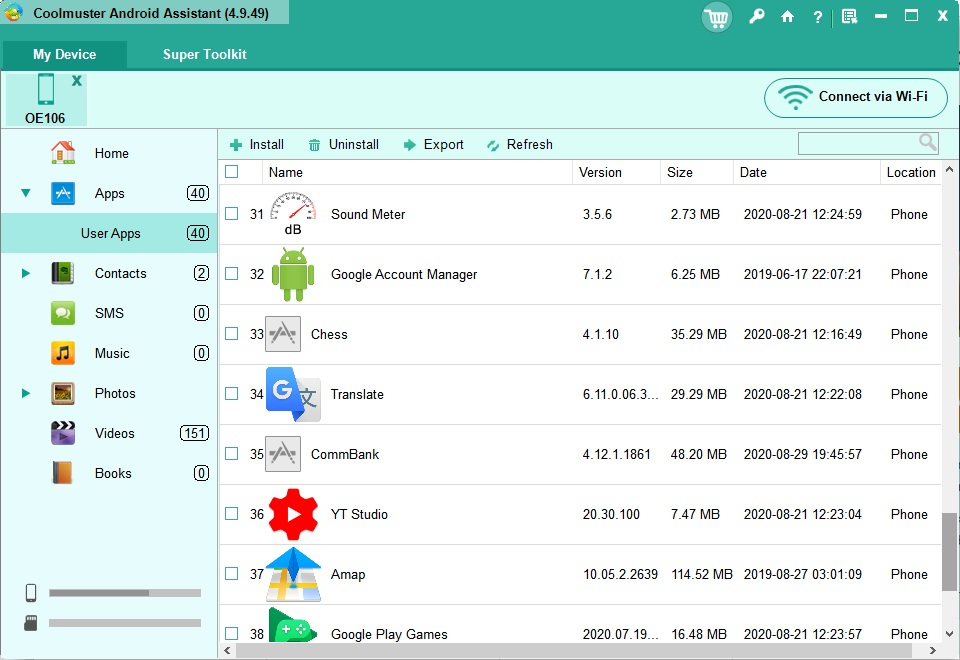This screenshot has height=660, width=960.
Task: Sort by the Name column header
Action: point(417,172)
